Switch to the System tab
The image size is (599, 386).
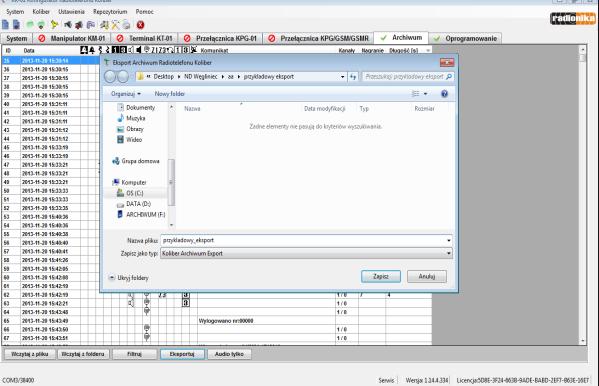tap(17, 39)
